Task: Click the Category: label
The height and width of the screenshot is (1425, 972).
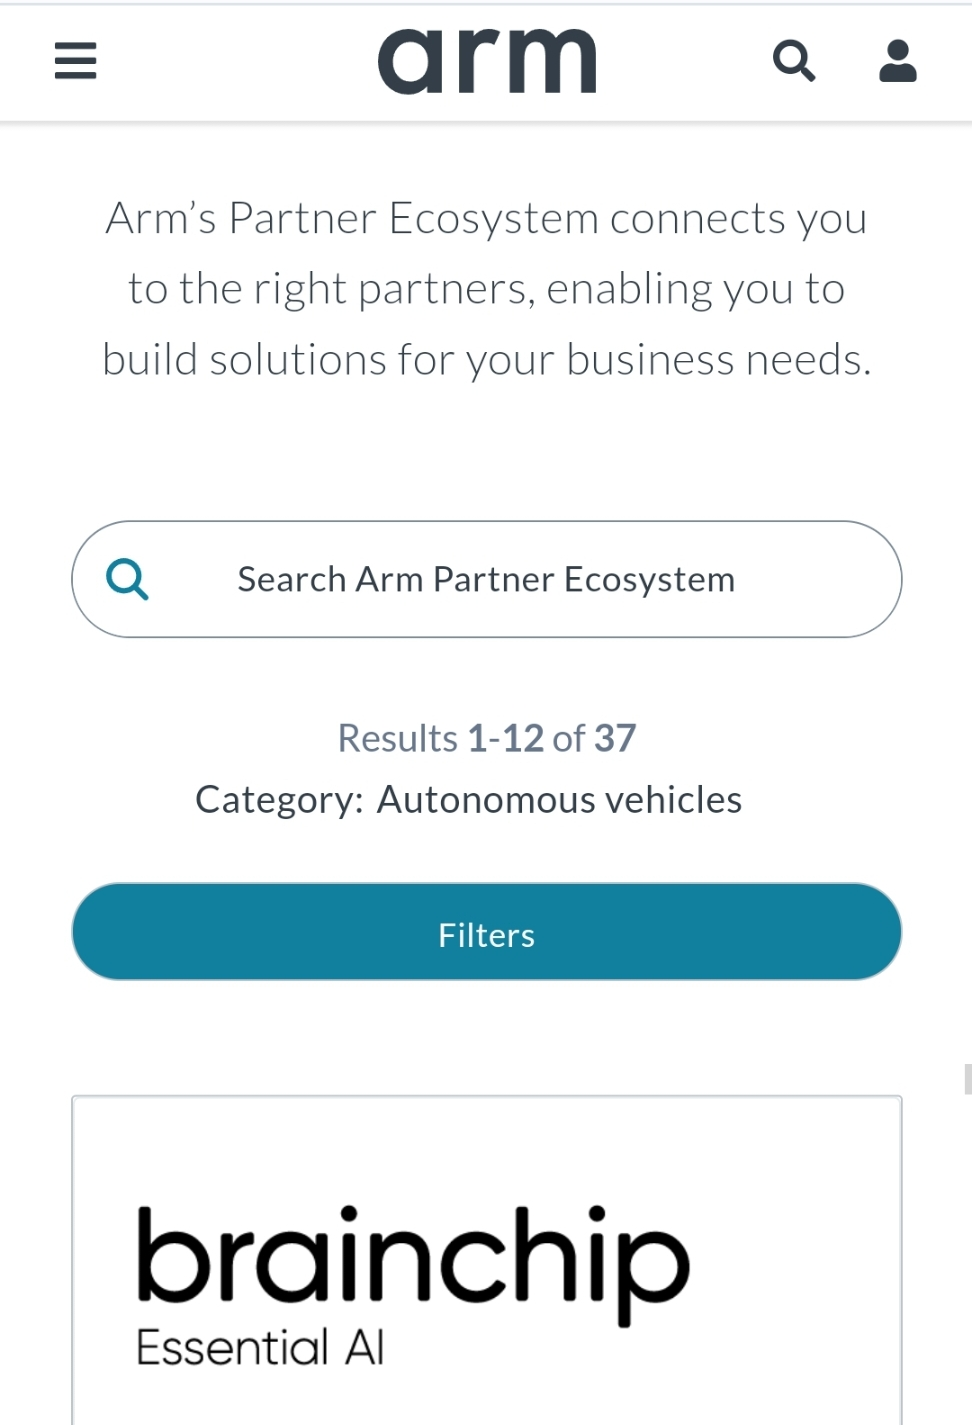Action: pyautogui.click(x=279, y=800)
